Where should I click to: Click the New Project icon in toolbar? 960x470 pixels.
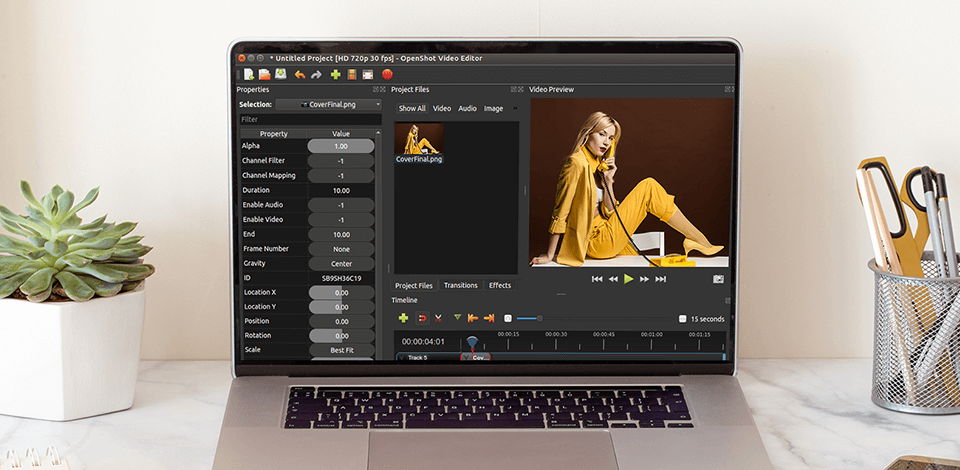tap(249, 74)
